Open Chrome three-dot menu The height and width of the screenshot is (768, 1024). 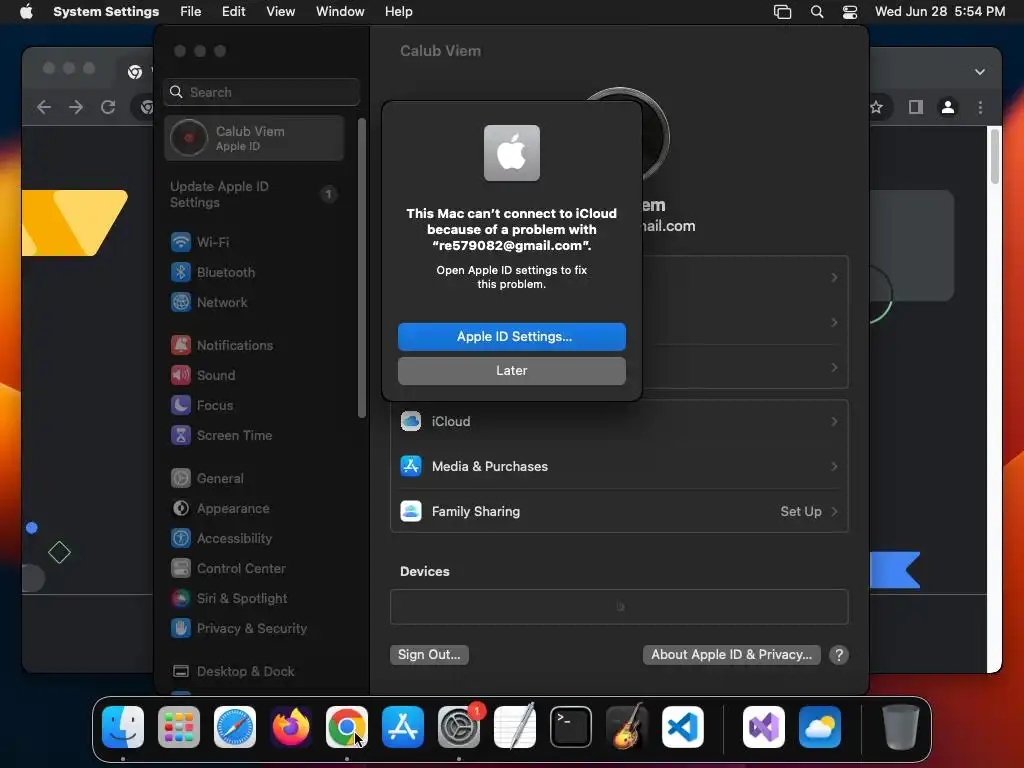tap(980, 107)
